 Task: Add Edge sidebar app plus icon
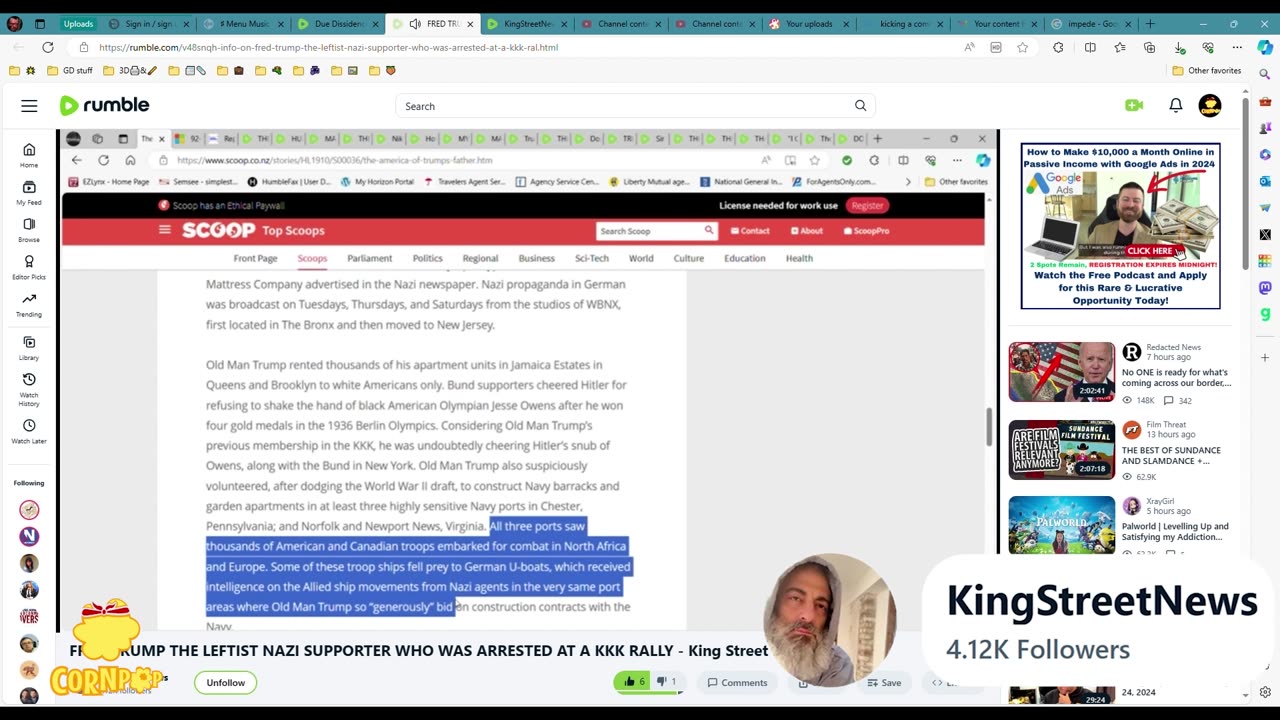tap(1265, 357)
